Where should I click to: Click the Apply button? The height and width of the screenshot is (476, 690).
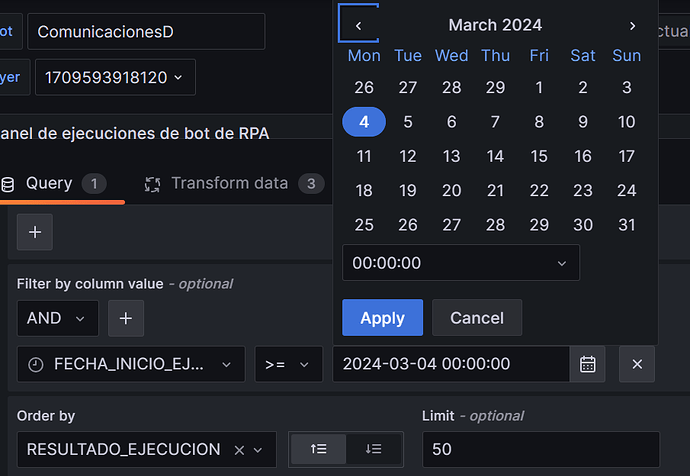click(382, 318)
